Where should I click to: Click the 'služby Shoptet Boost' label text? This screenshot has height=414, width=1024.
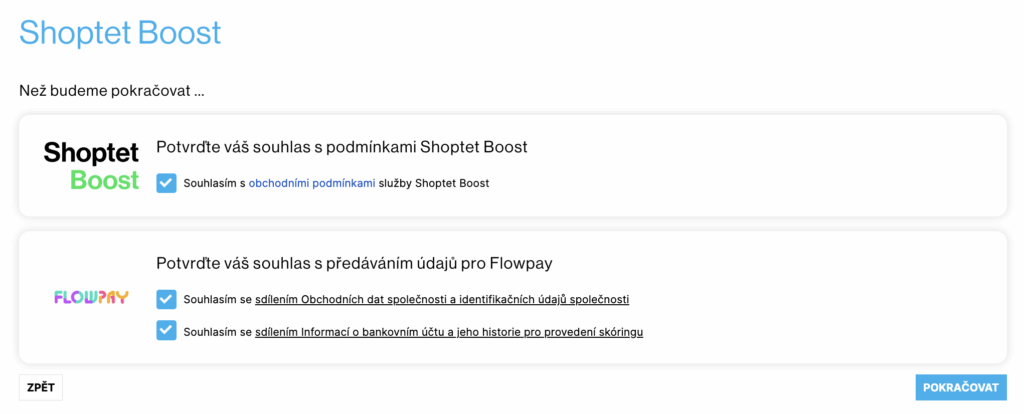click(x=434, y=183)
